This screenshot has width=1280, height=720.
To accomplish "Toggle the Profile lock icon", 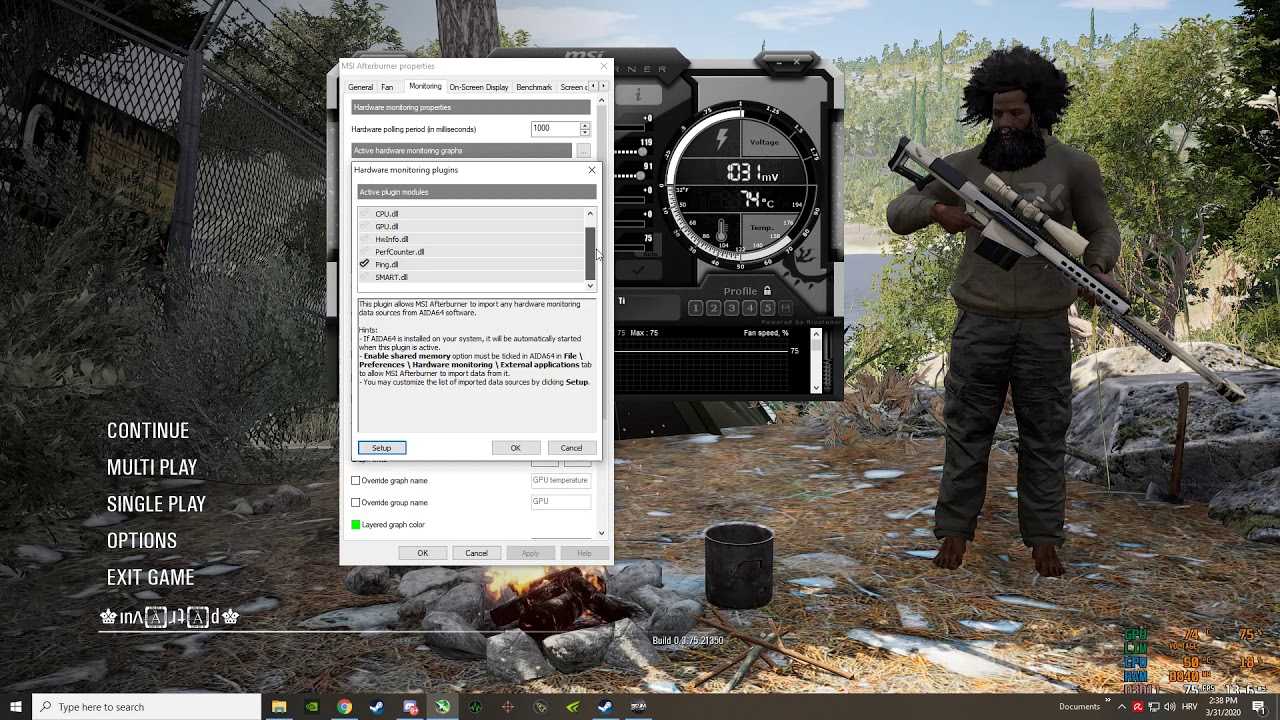I will 767,291.
